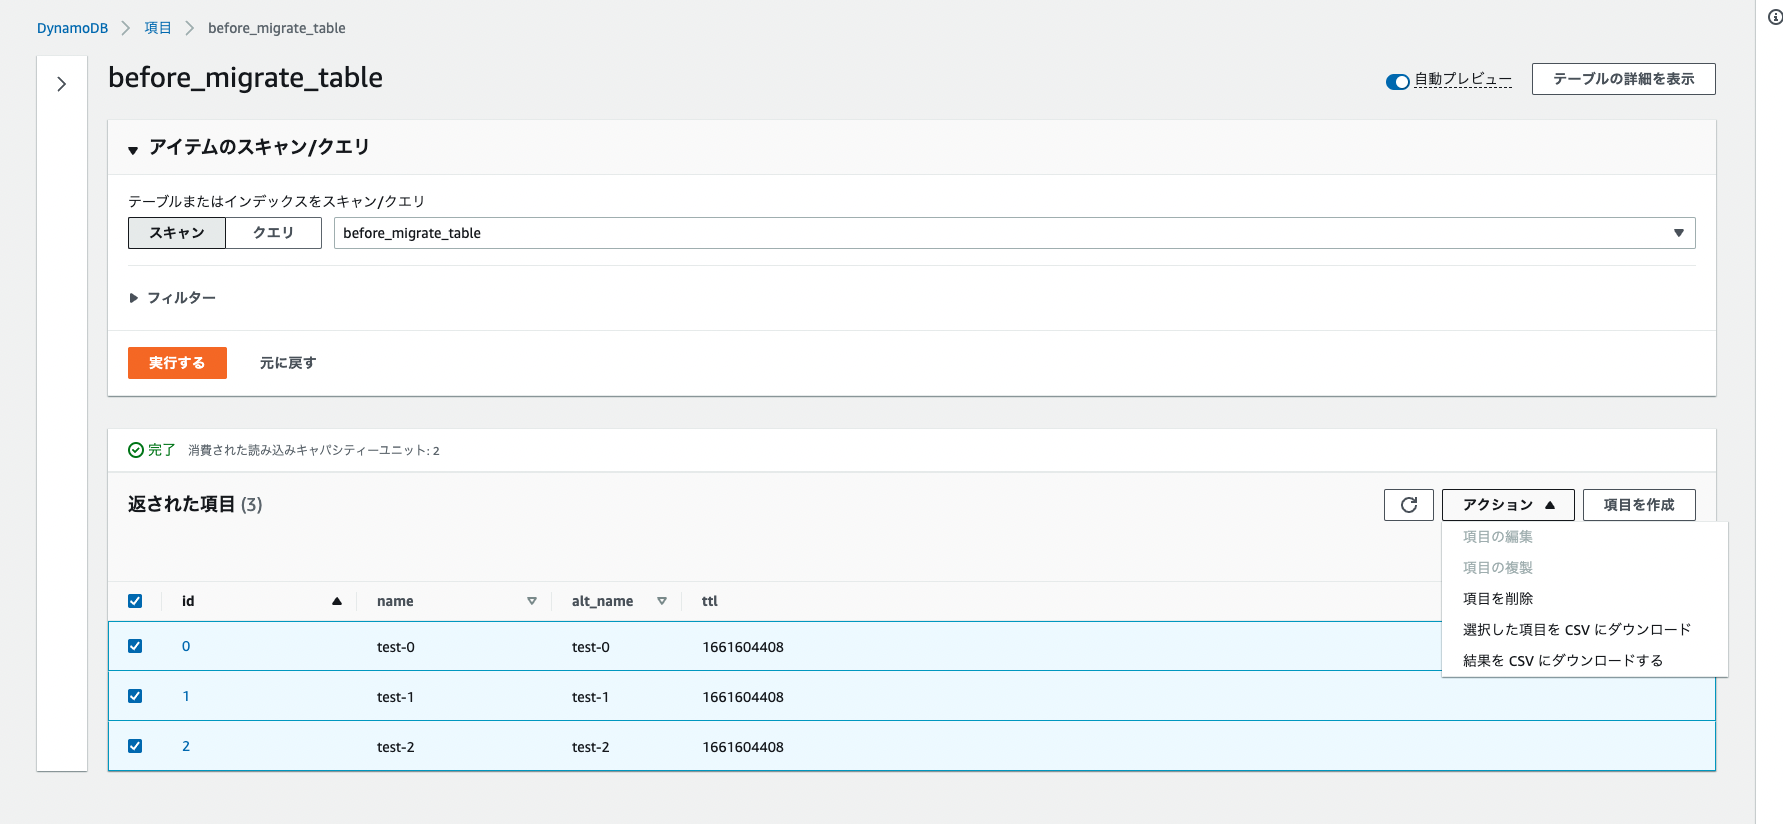This screenshot has height=824, width=1783.
Task: Open the before_migrate_table index dropdown
Action: [x=1014, y=233]
